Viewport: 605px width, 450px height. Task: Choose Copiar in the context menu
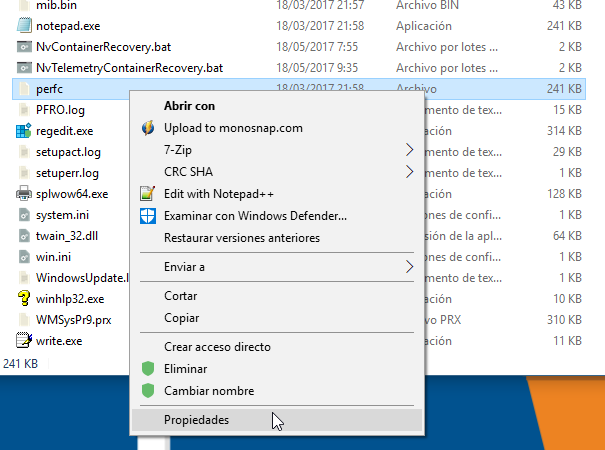[182, 318]
